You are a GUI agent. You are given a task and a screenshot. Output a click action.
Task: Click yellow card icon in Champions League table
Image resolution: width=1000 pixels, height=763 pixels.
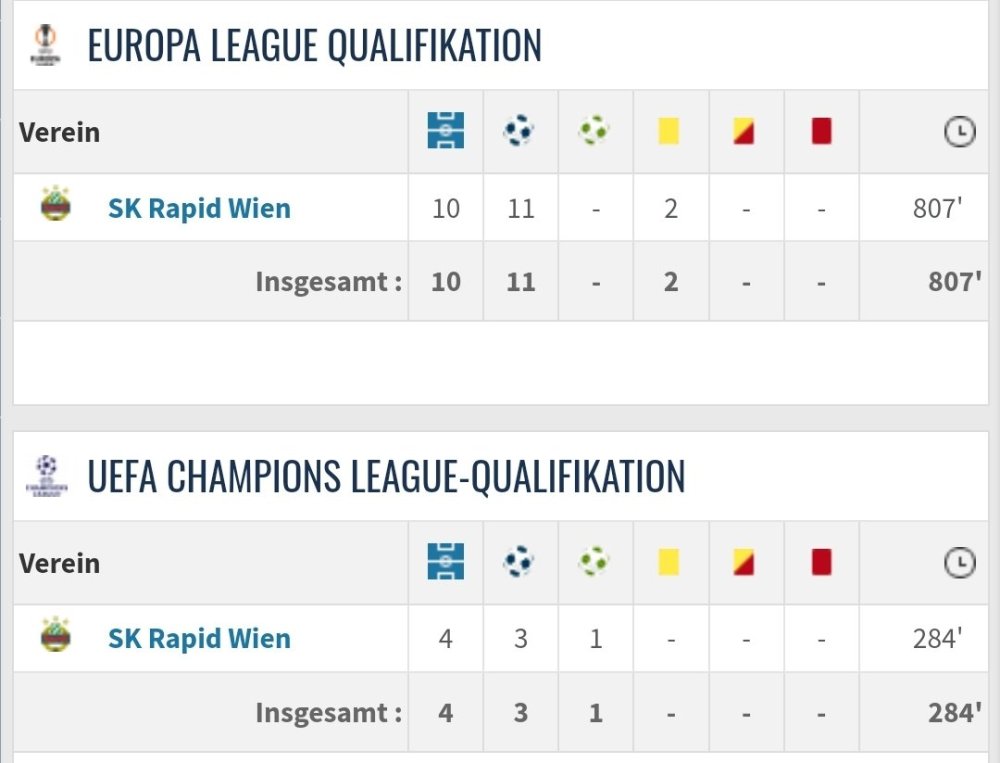tap(669, 562)
